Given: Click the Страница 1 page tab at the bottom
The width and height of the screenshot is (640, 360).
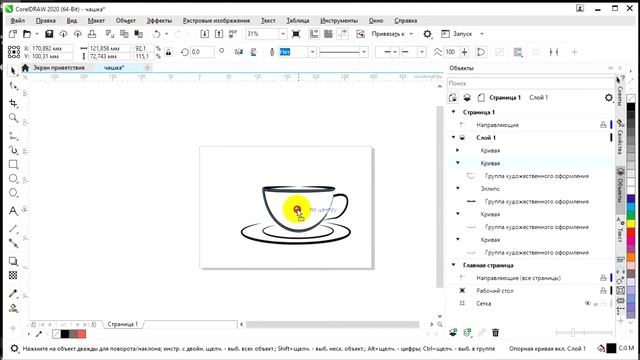Looking at the screenshot, I should 122,324.
